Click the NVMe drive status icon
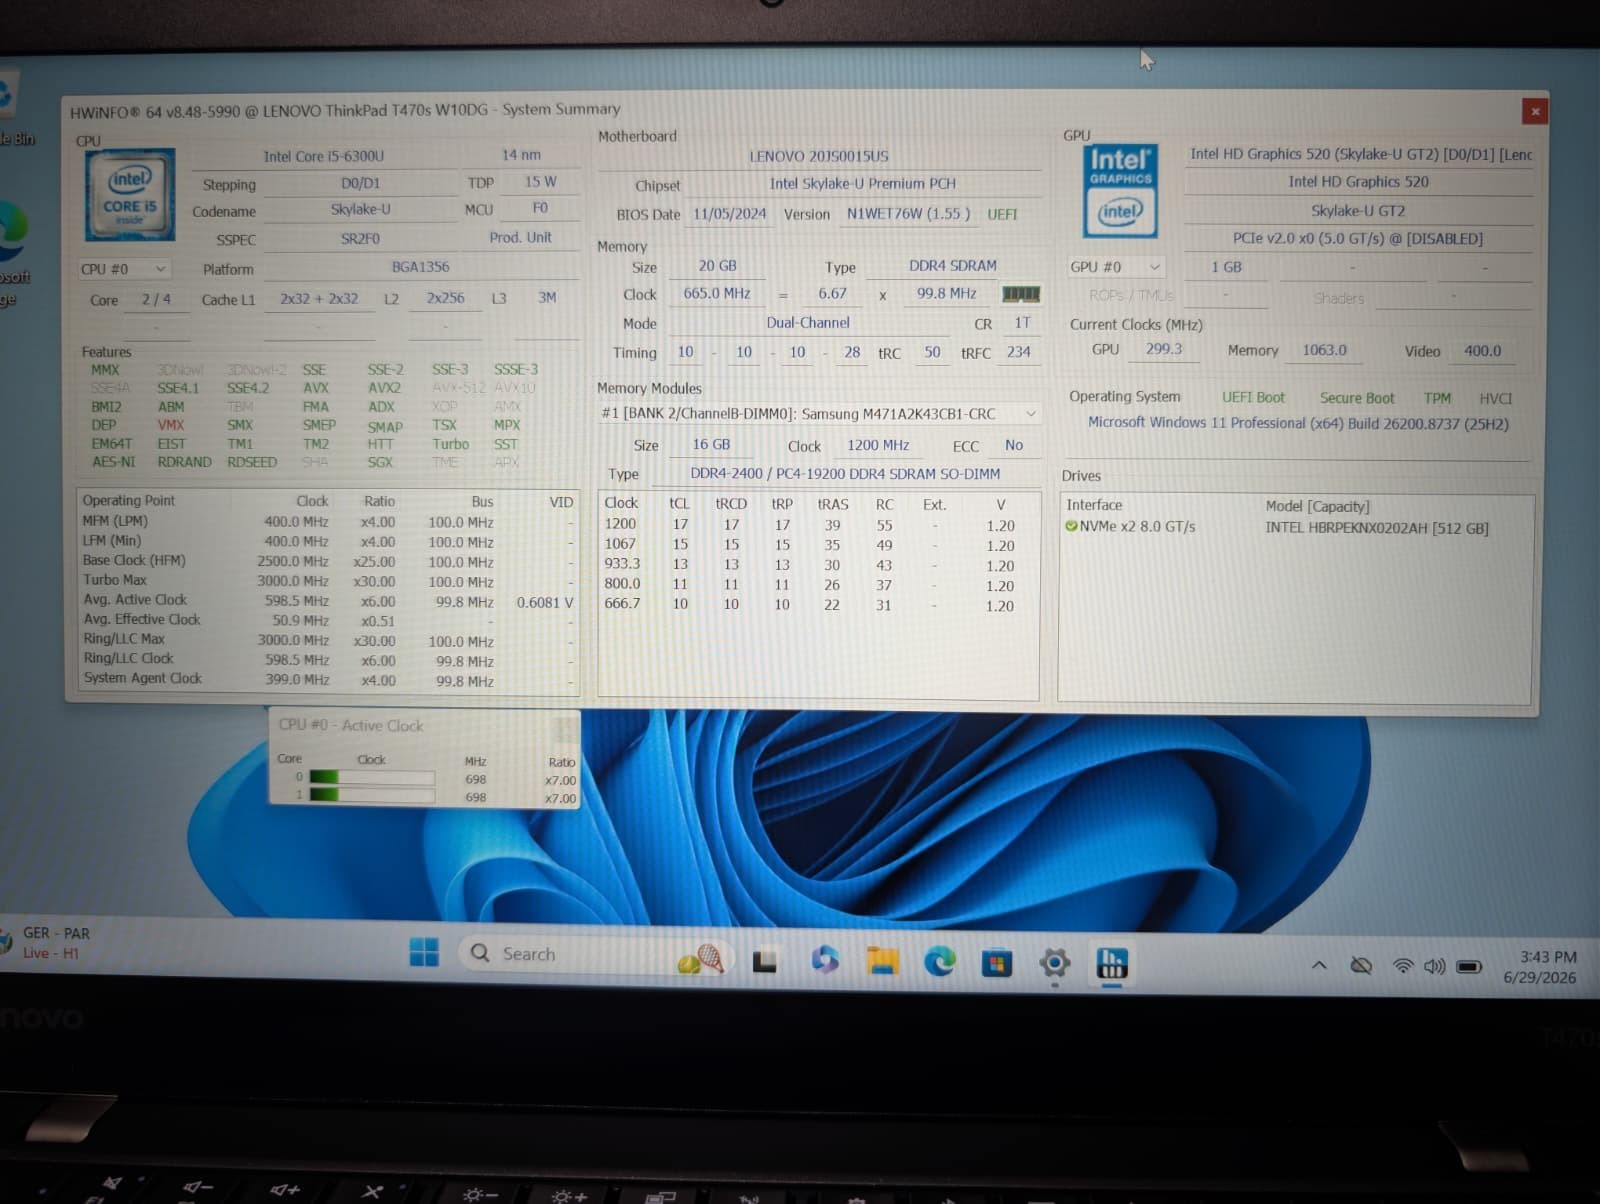The width and height of the screenshot is (1600, 1204). [x=1072, y=526]
